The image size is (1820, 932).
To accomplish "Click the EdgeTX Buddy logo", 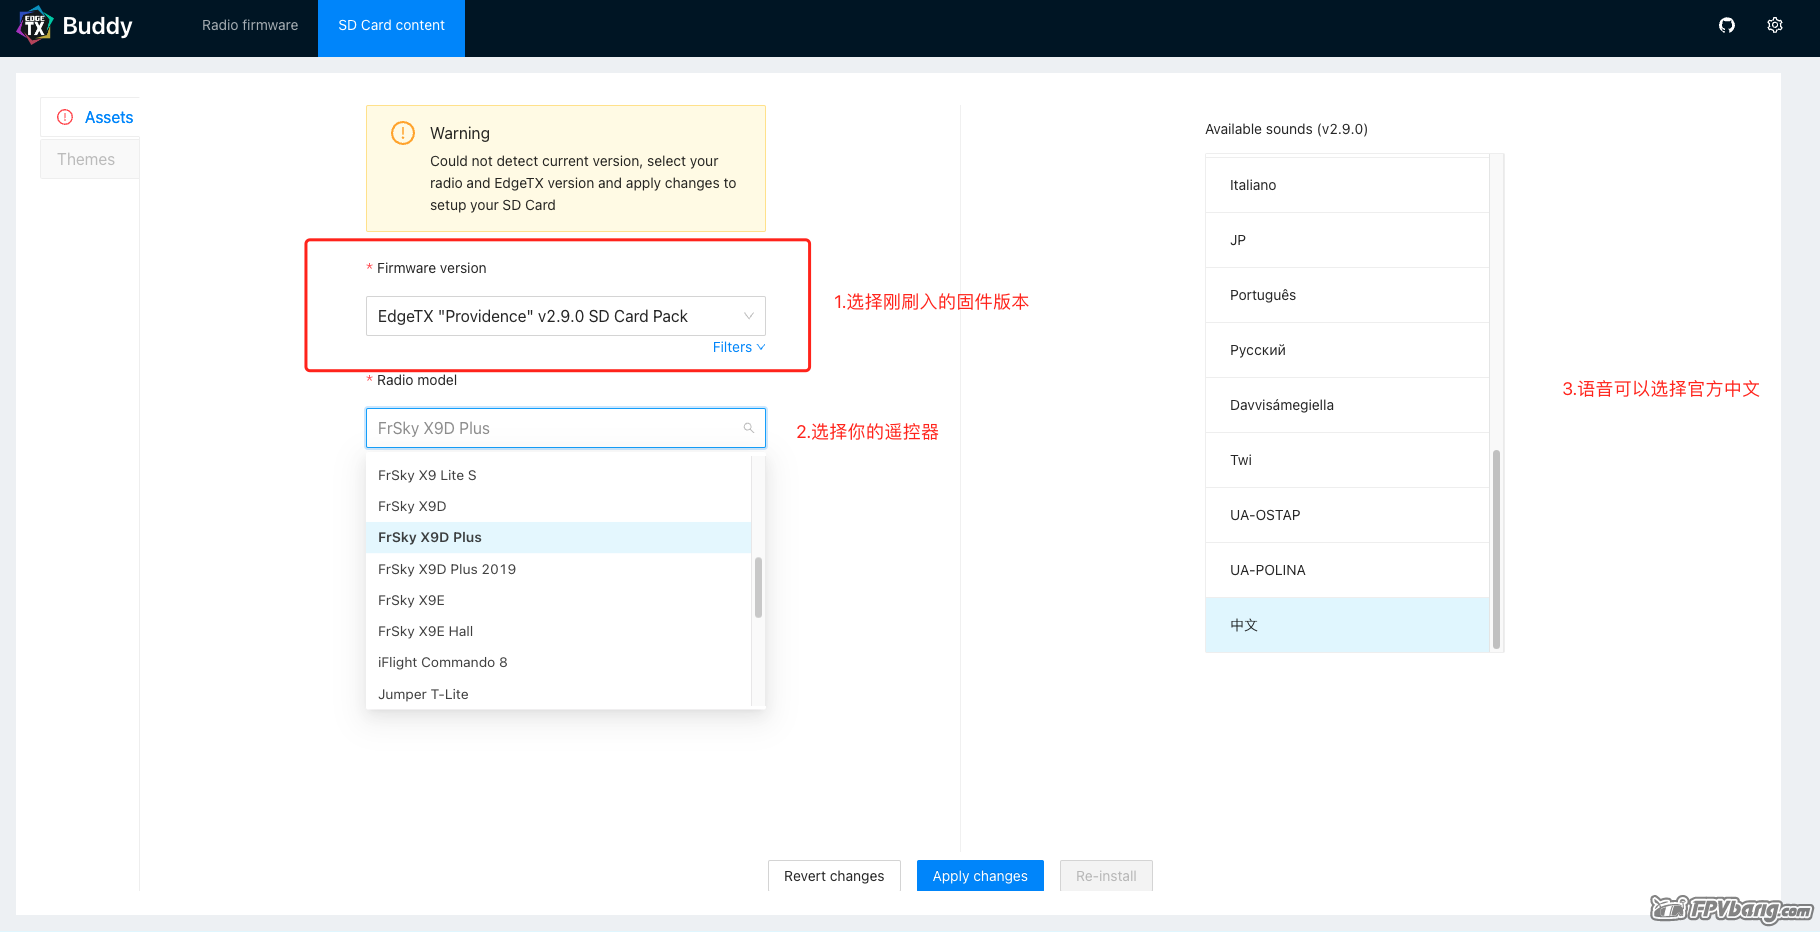I will 75,26.
